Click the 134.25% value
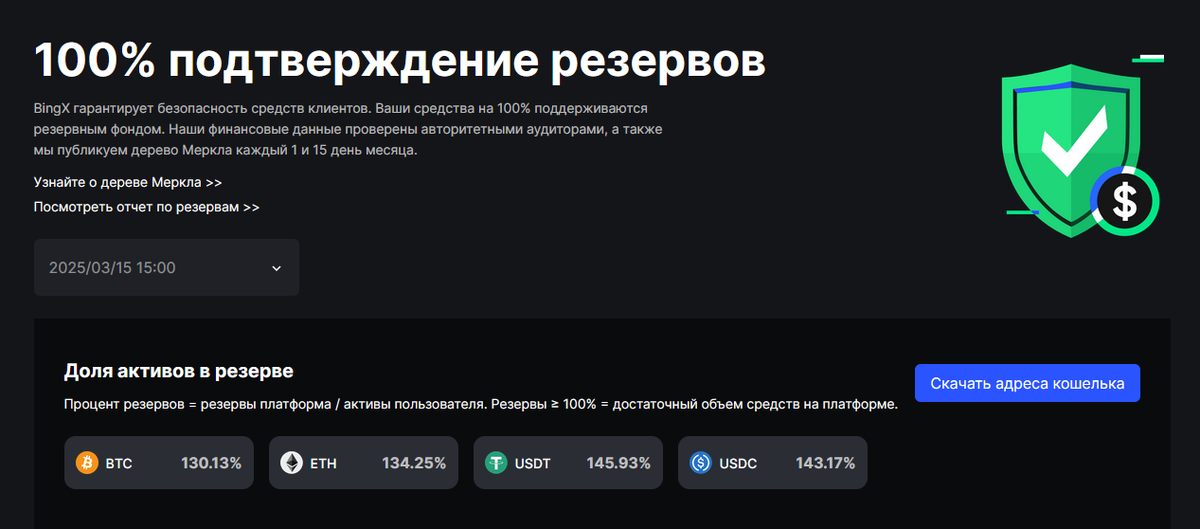Image resolution: width=1200 pixels, height=529 pixels. [x=414, y=464]
